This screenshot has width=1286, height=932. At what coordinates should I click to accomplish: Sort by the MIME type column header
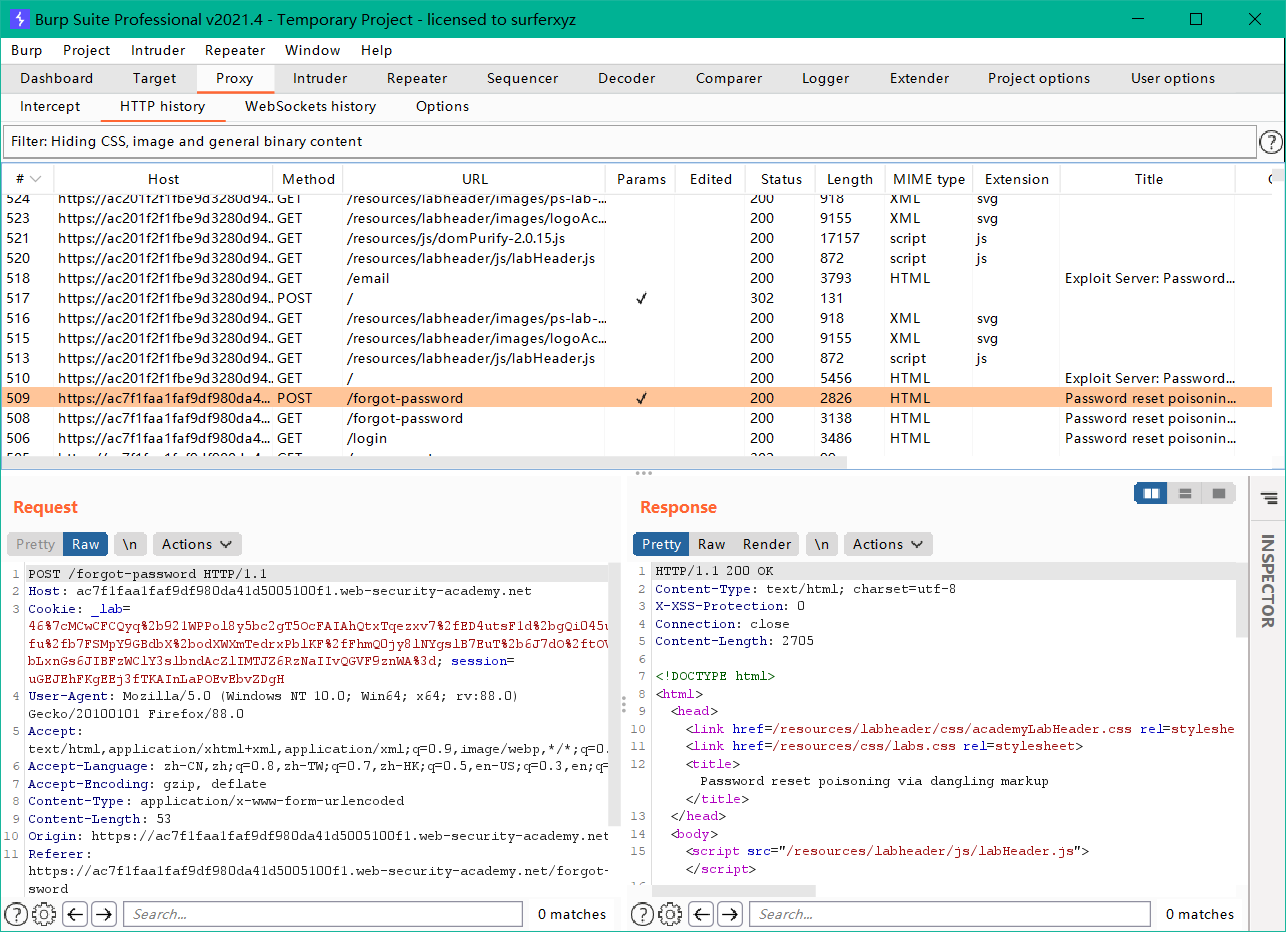(929, 179)
